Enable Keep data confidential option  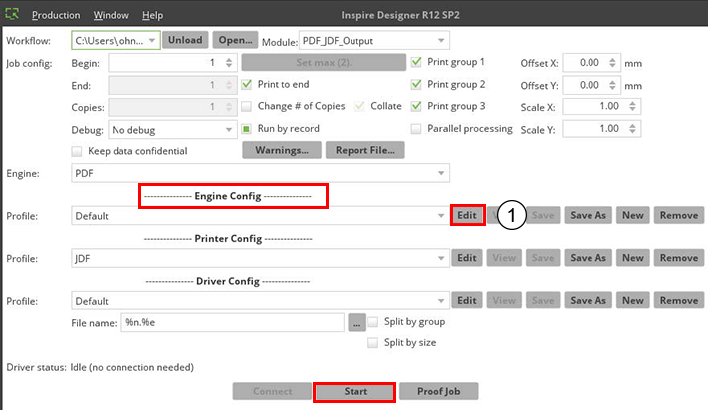pyautogui.click(x=78, y=151)
